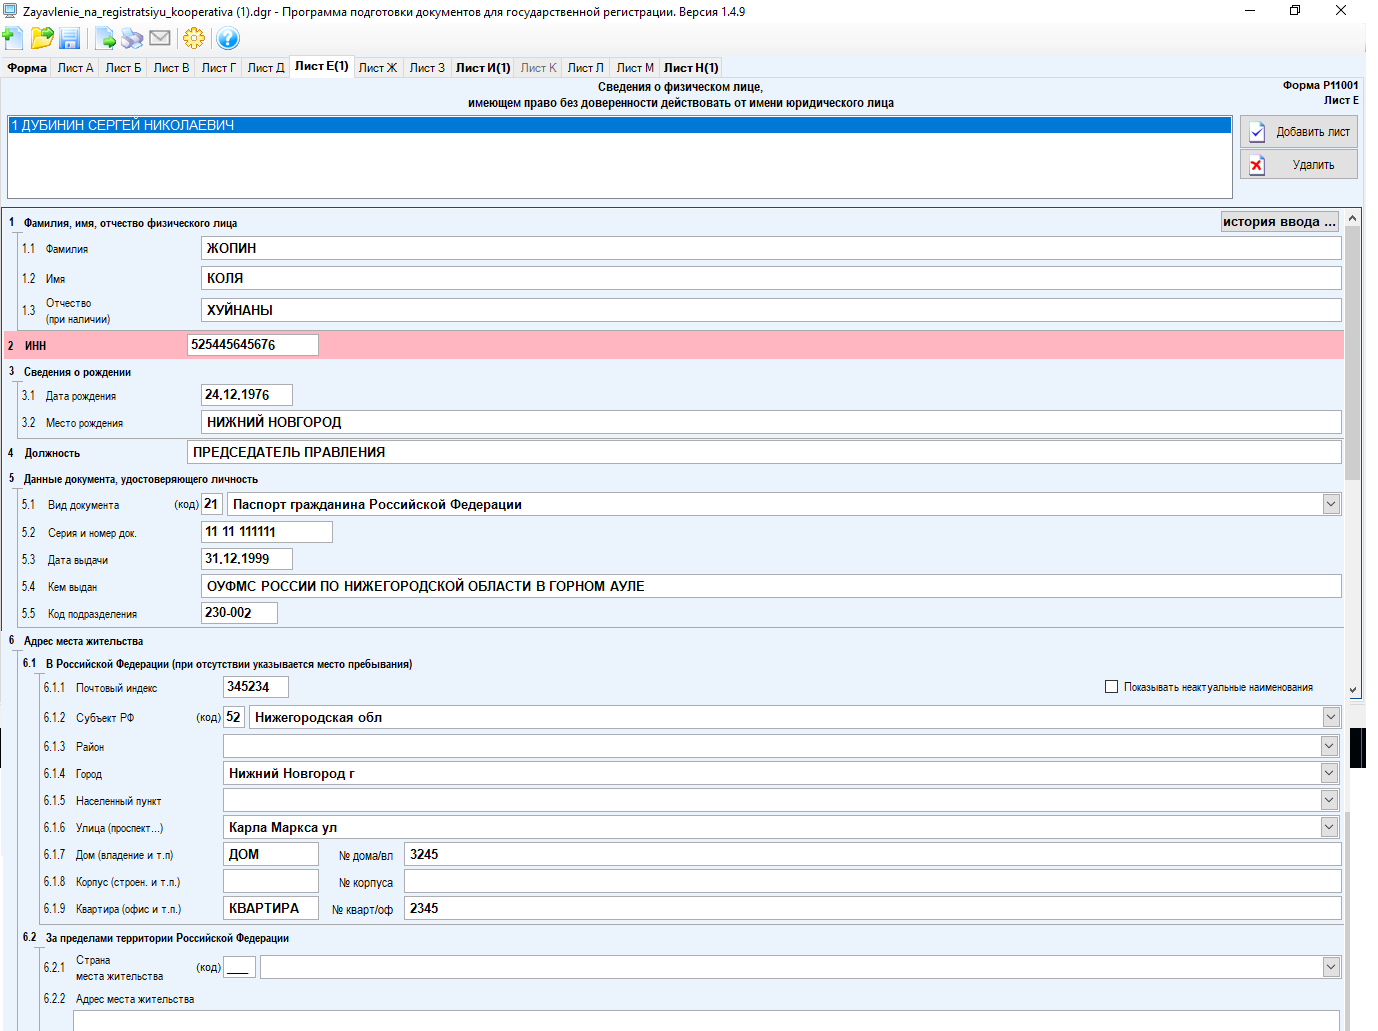Open file with the folder icon
Screen dimensions: 1378x1031
[x=42, y=38]
